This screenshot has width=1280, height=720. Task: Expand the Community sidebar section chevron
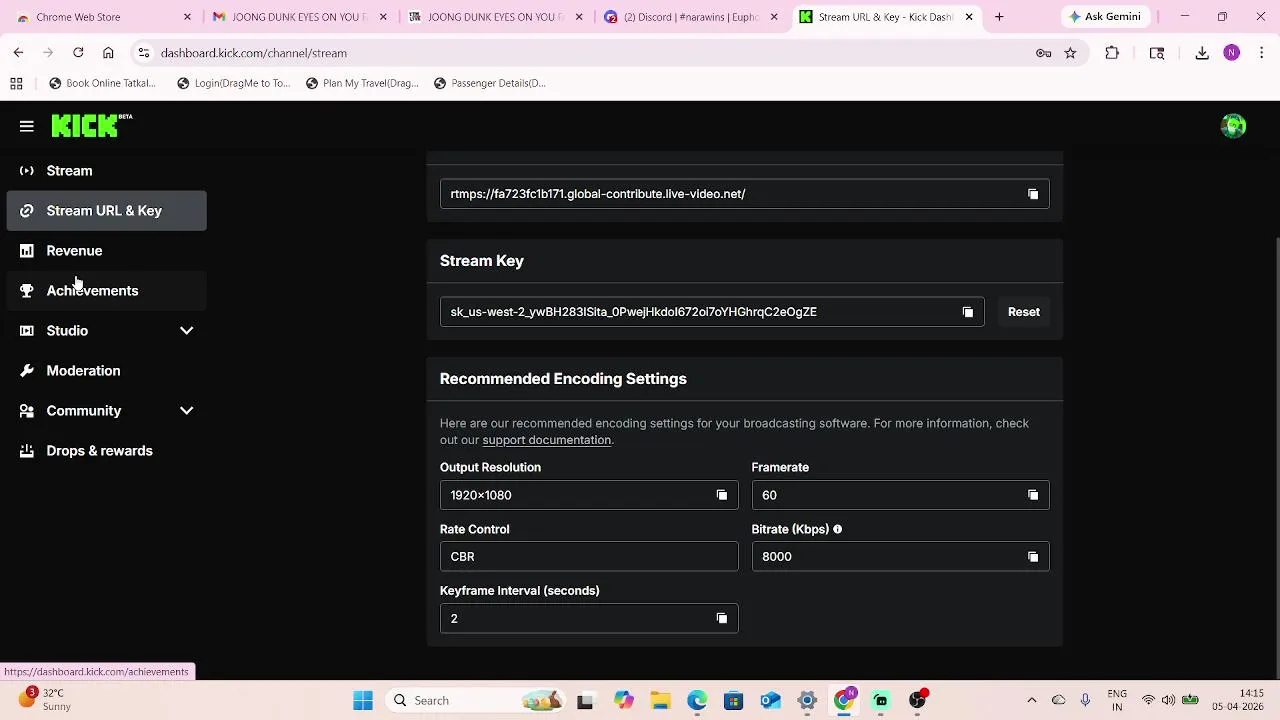[x=186, y=411]
